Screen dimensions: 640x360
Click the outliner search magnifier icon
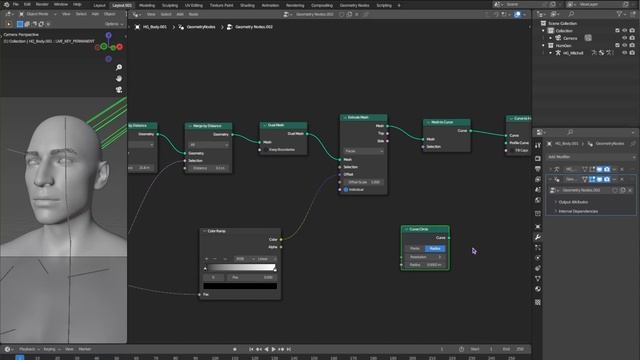[571, 14]
